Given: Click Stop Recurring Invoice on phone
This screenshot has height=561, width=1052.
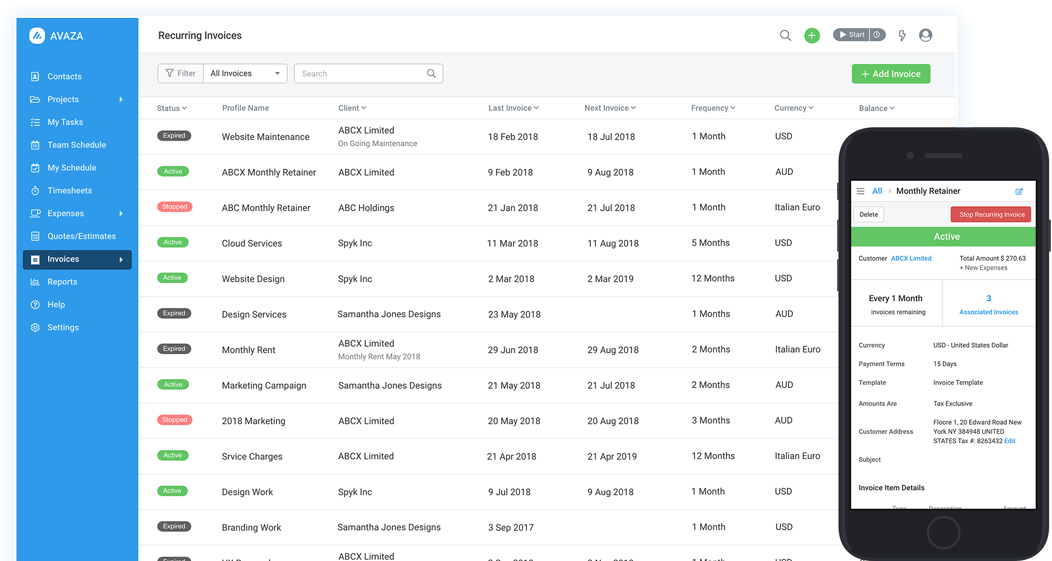Looking at the screenshot, I should (991, 215).
